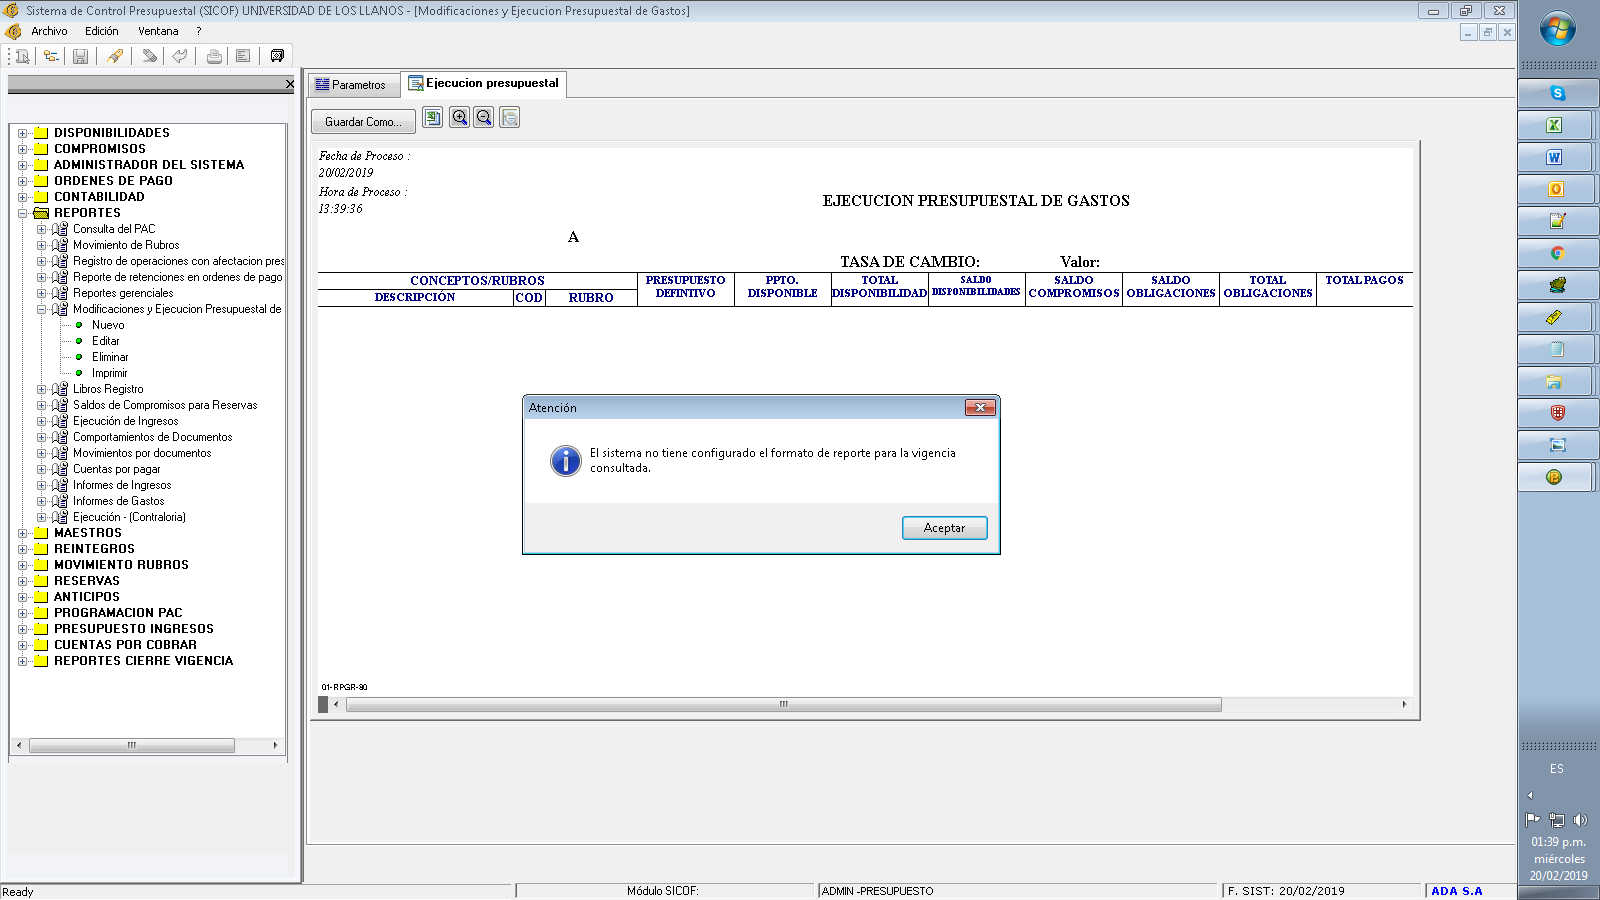Click the undo arrow icon in the toolbar
The width and height of the screenshot is (1600, 900).
pos(180,56)
